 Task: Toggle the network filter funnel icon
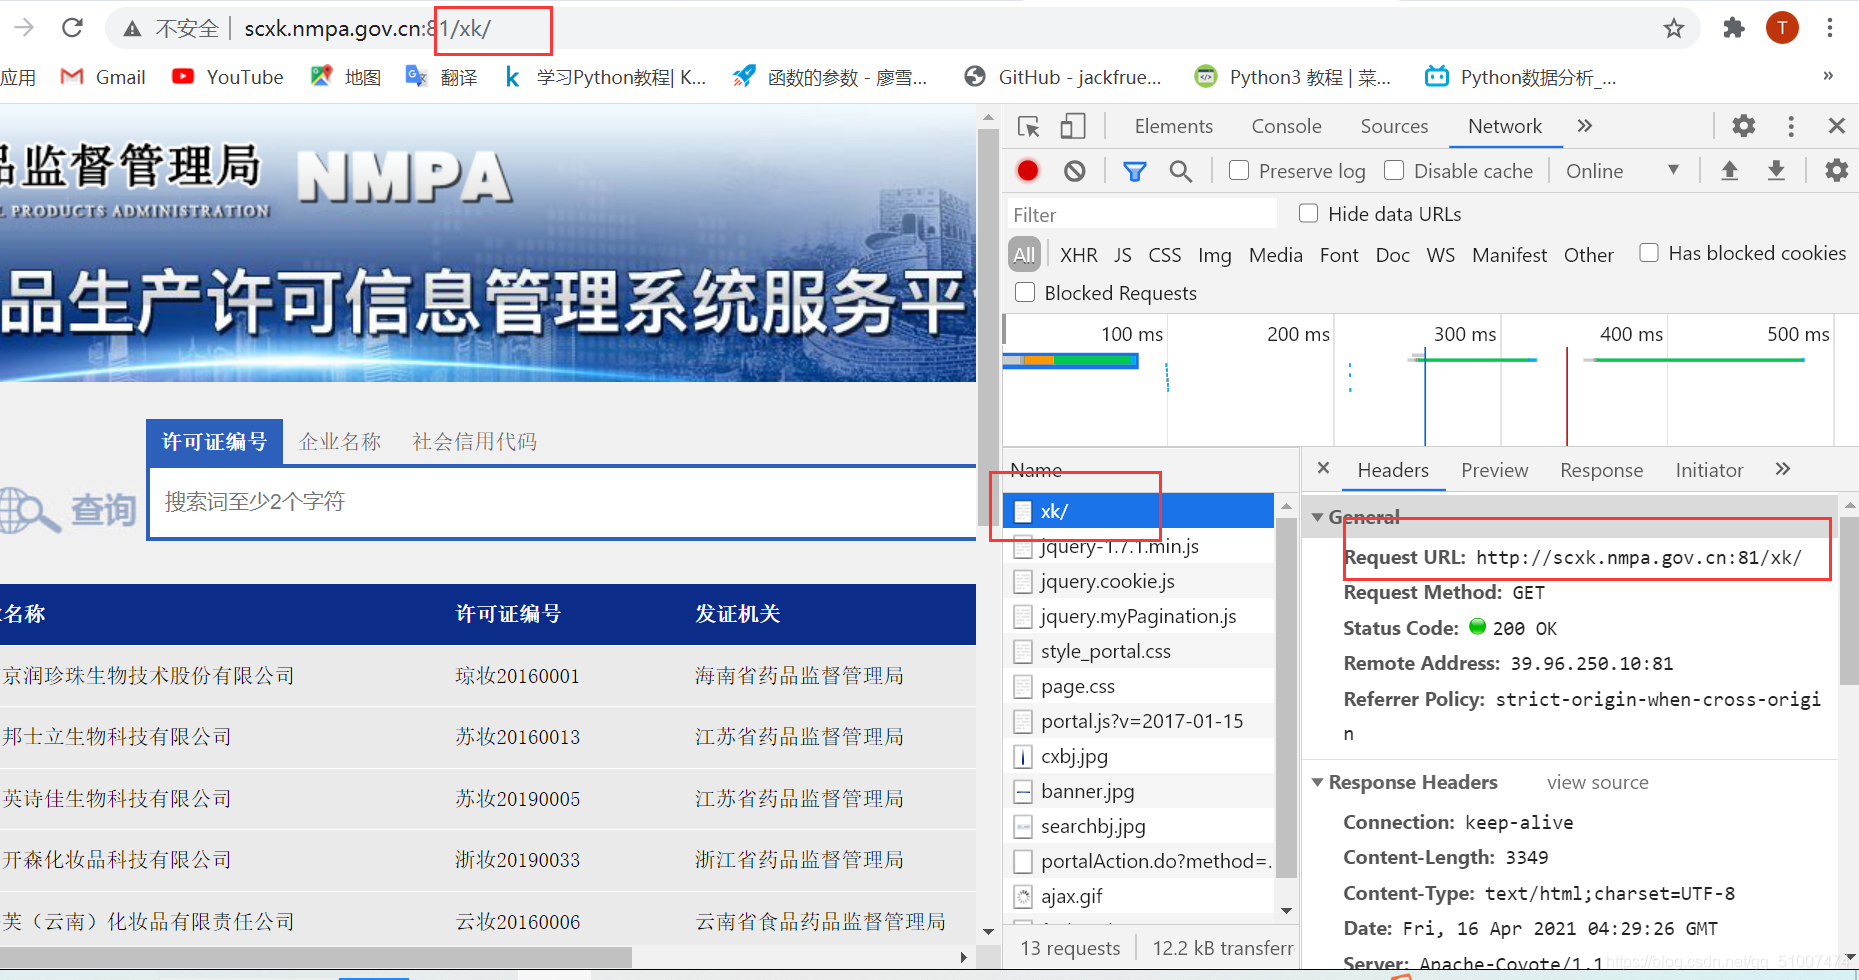tap(1134, 171)
